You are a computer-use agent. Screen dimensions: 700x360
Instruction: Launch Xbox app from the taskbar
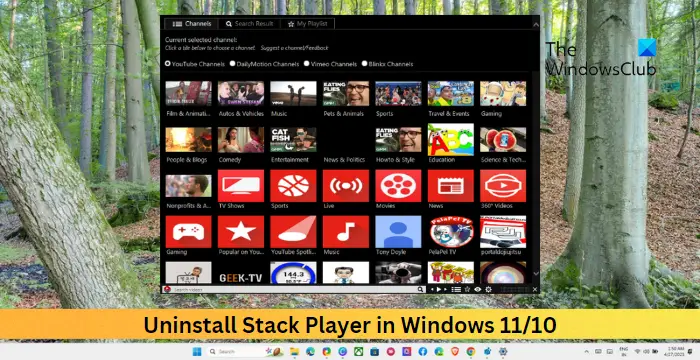(x=358, y=352)
